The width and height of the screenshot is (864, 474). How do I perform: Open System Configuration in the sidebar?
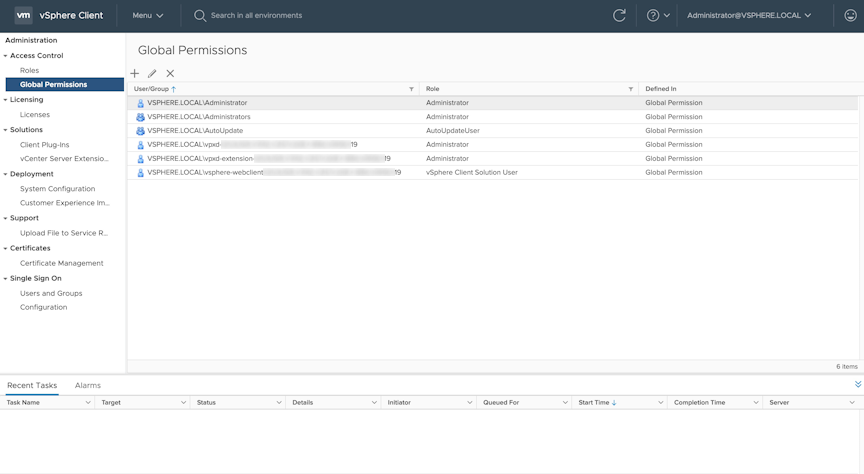click(x=57, y=188)
